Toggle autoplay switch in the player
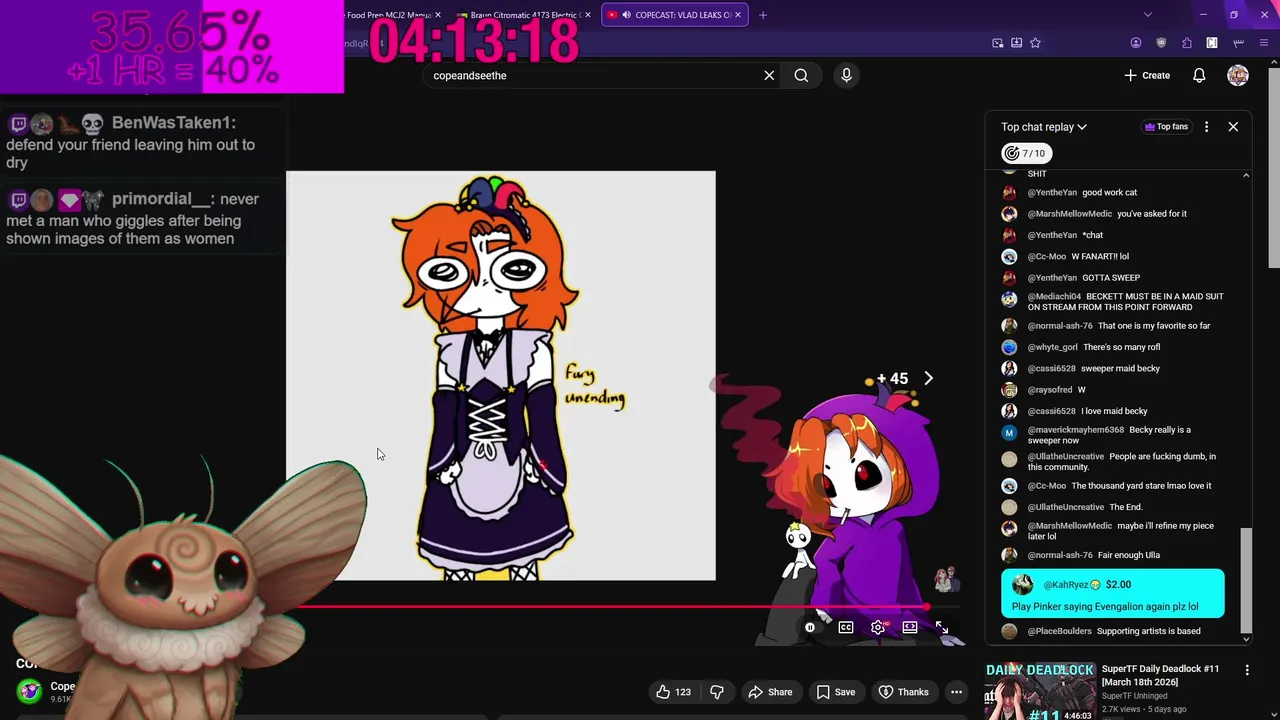 (x=813, y=627)
